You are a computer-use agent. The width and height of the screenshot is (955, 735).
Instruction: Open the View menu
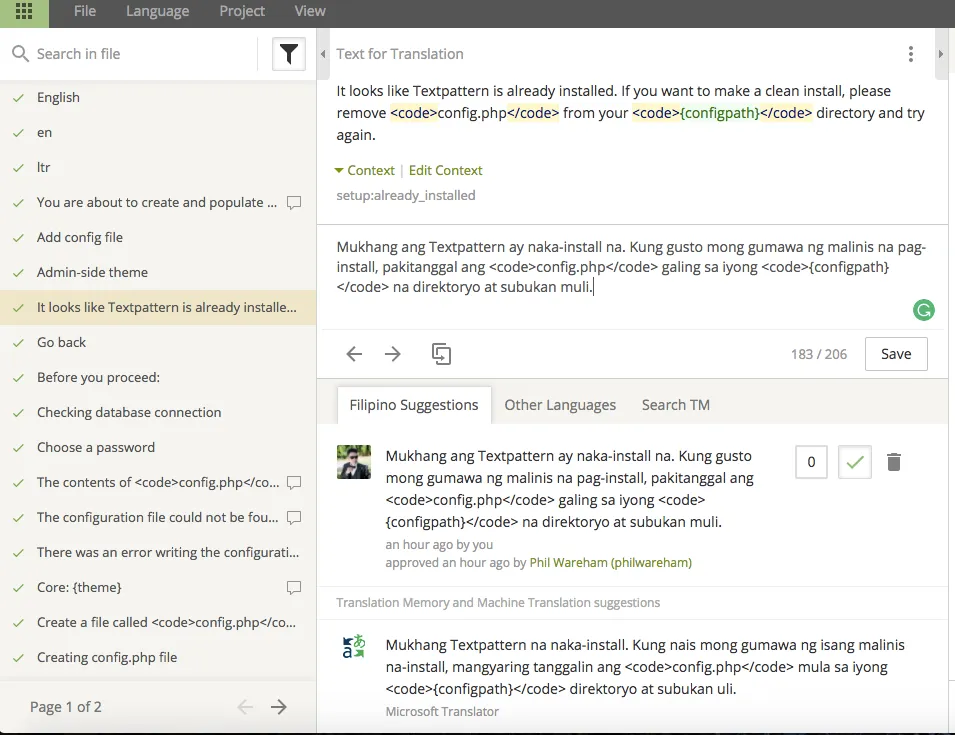click(x=310, y=11)
